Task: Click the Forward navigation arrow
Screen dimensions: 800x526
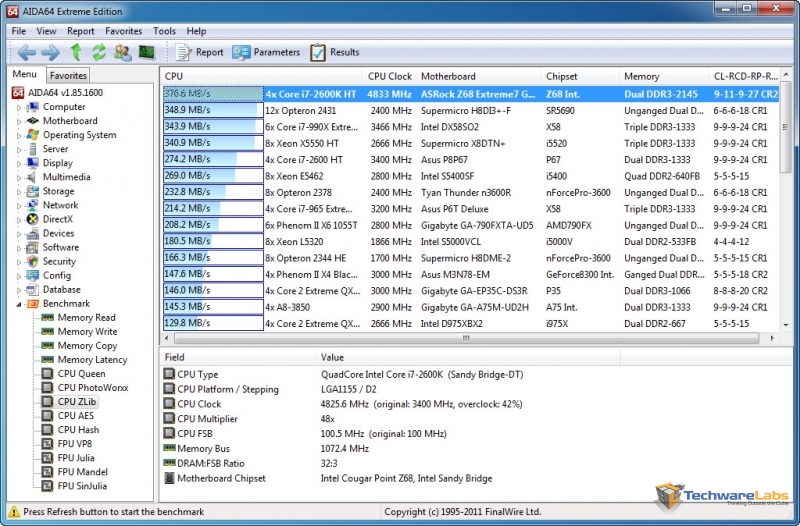Action: click(50, 52)
